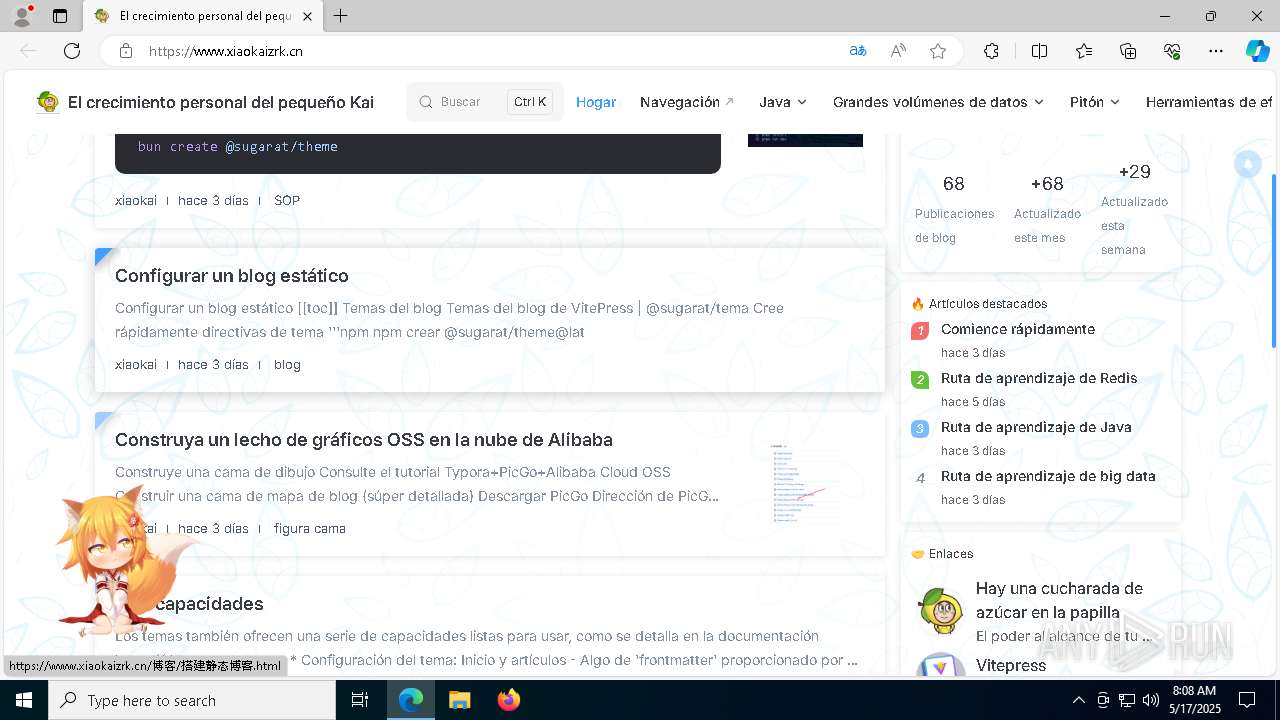Click +29 Actualizado esta semana stat
The height and width of the screenshot is (720, 1280).
point(1134,210)
